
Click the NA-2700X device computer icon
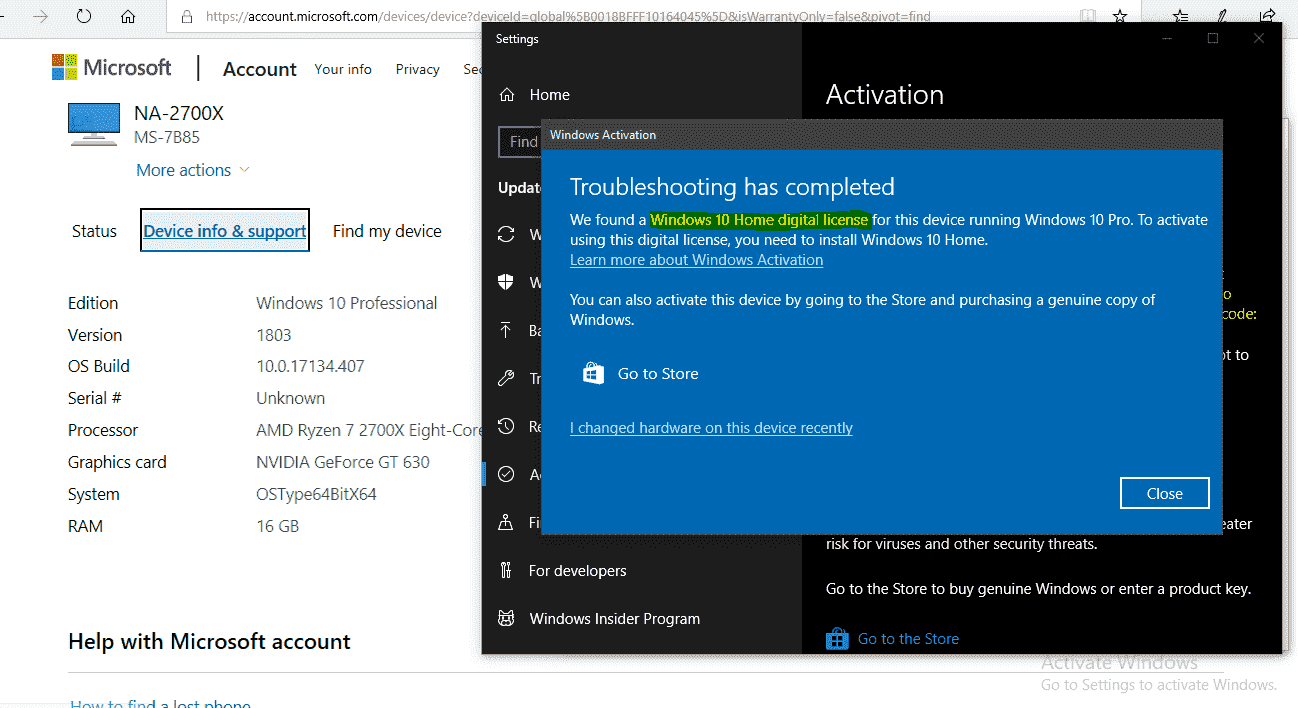[94, 124]
